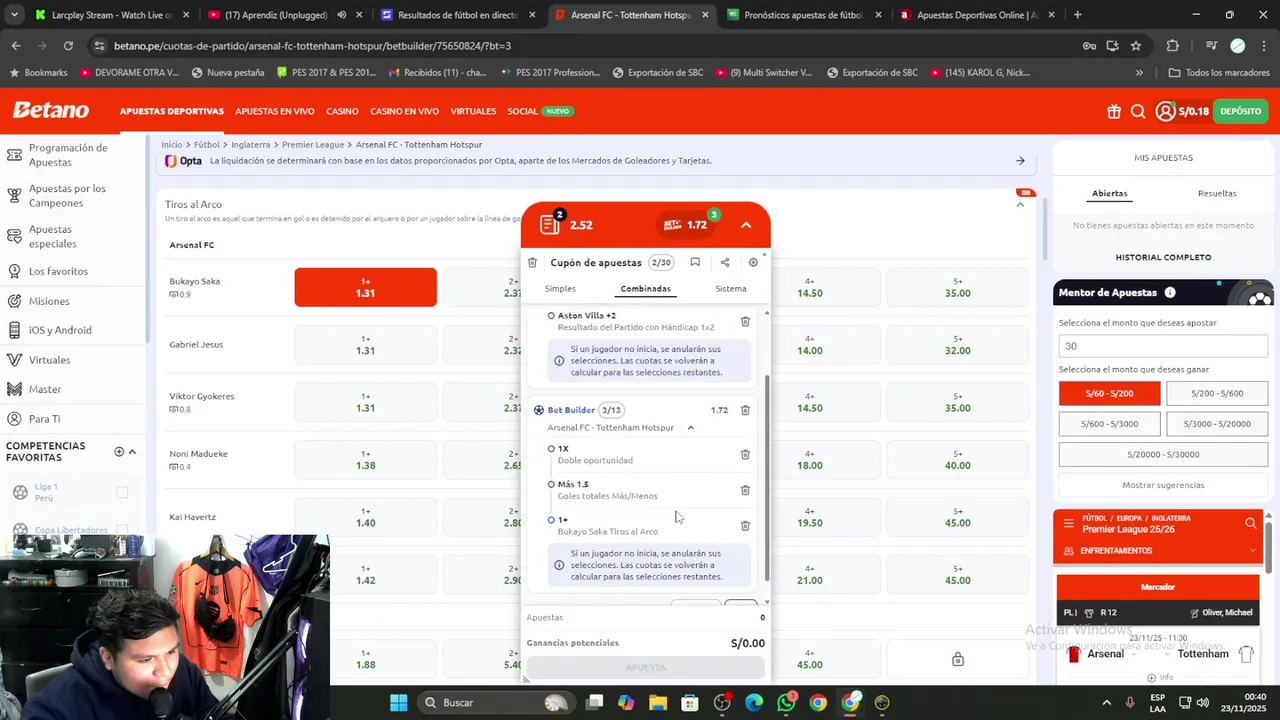Collapse the Tiros al Arco market
Screen dimensions: 1280x720
[1020, 204]
